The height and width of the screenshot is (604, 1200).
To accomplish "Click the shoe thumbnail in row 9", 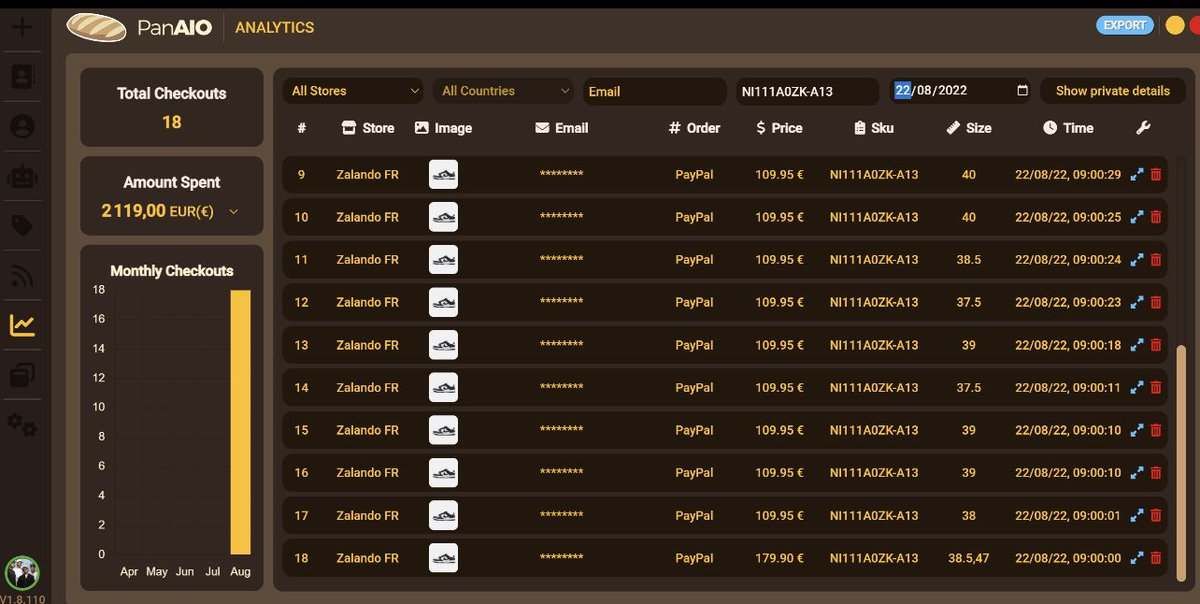I will pos(443,174).
